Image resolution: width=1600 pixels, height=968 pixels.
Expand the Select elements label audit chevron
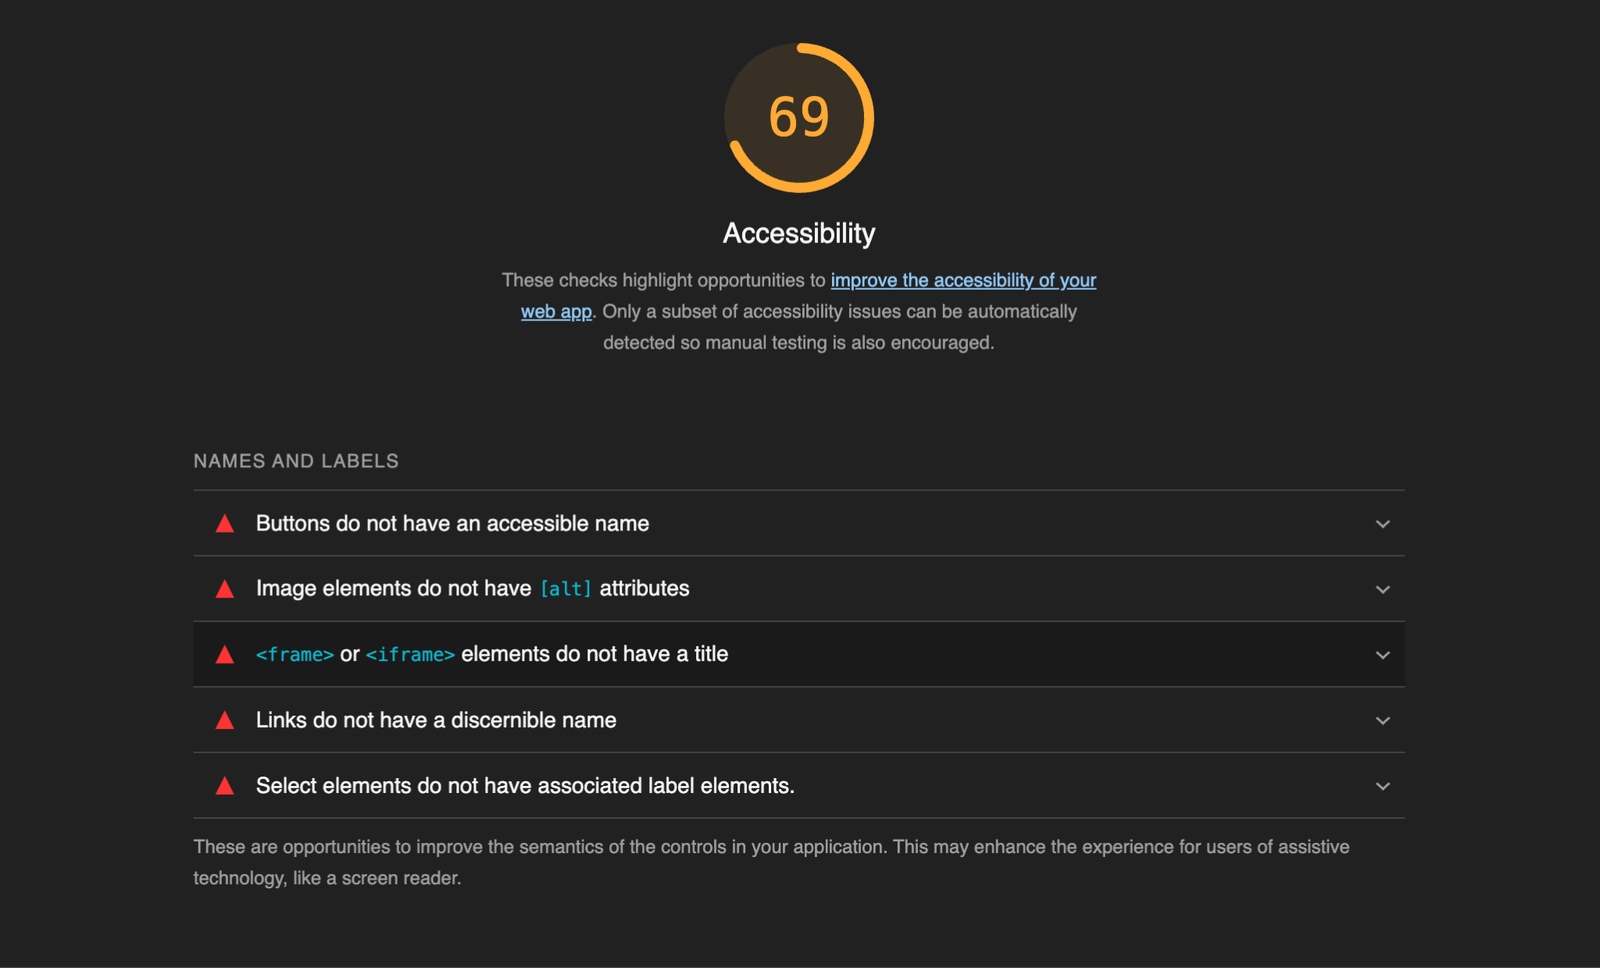pos(1382,786)
